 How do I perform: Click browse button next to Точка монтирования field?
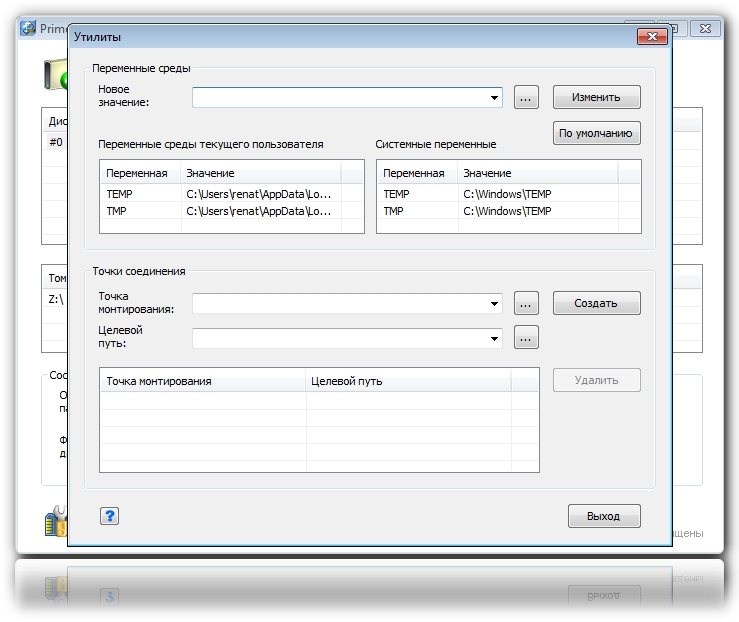click(527, 303)
